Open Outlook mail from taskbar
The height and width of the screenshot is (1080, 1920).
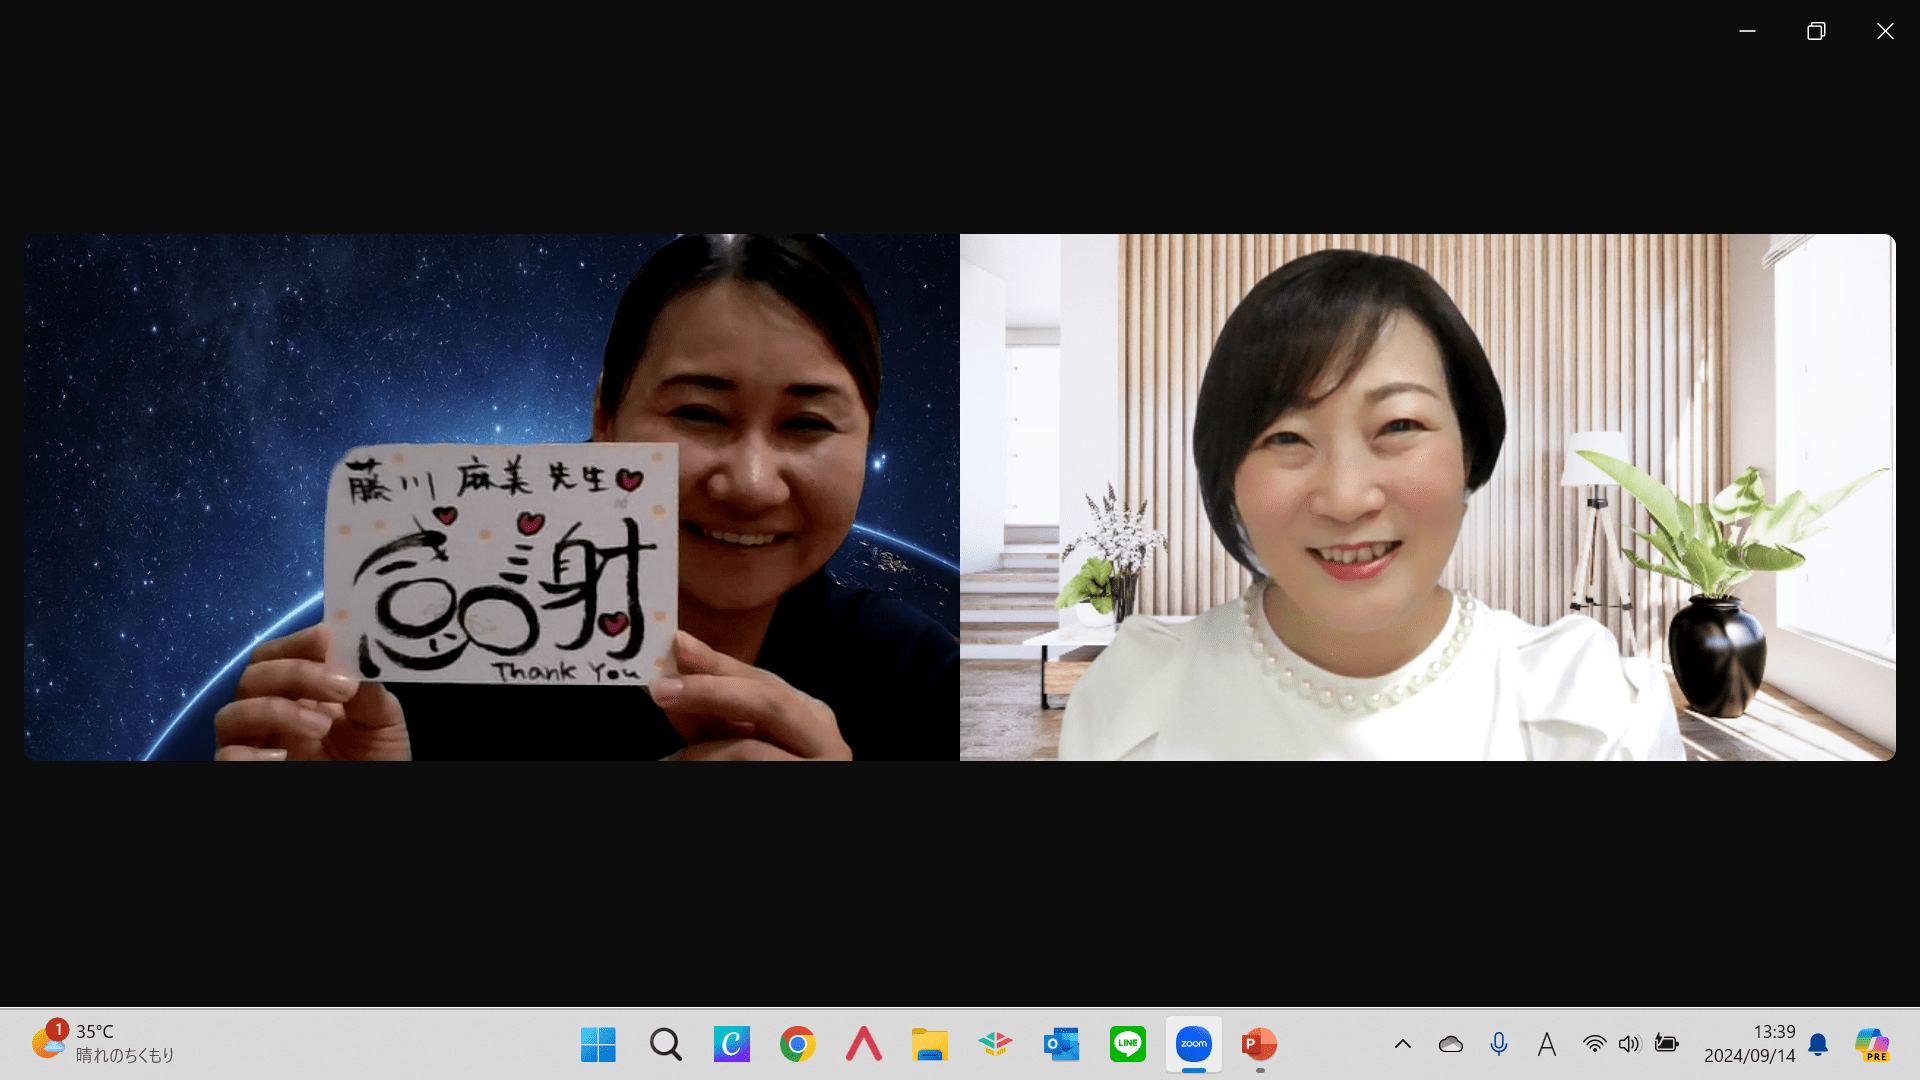[x=1061, y=1044]
